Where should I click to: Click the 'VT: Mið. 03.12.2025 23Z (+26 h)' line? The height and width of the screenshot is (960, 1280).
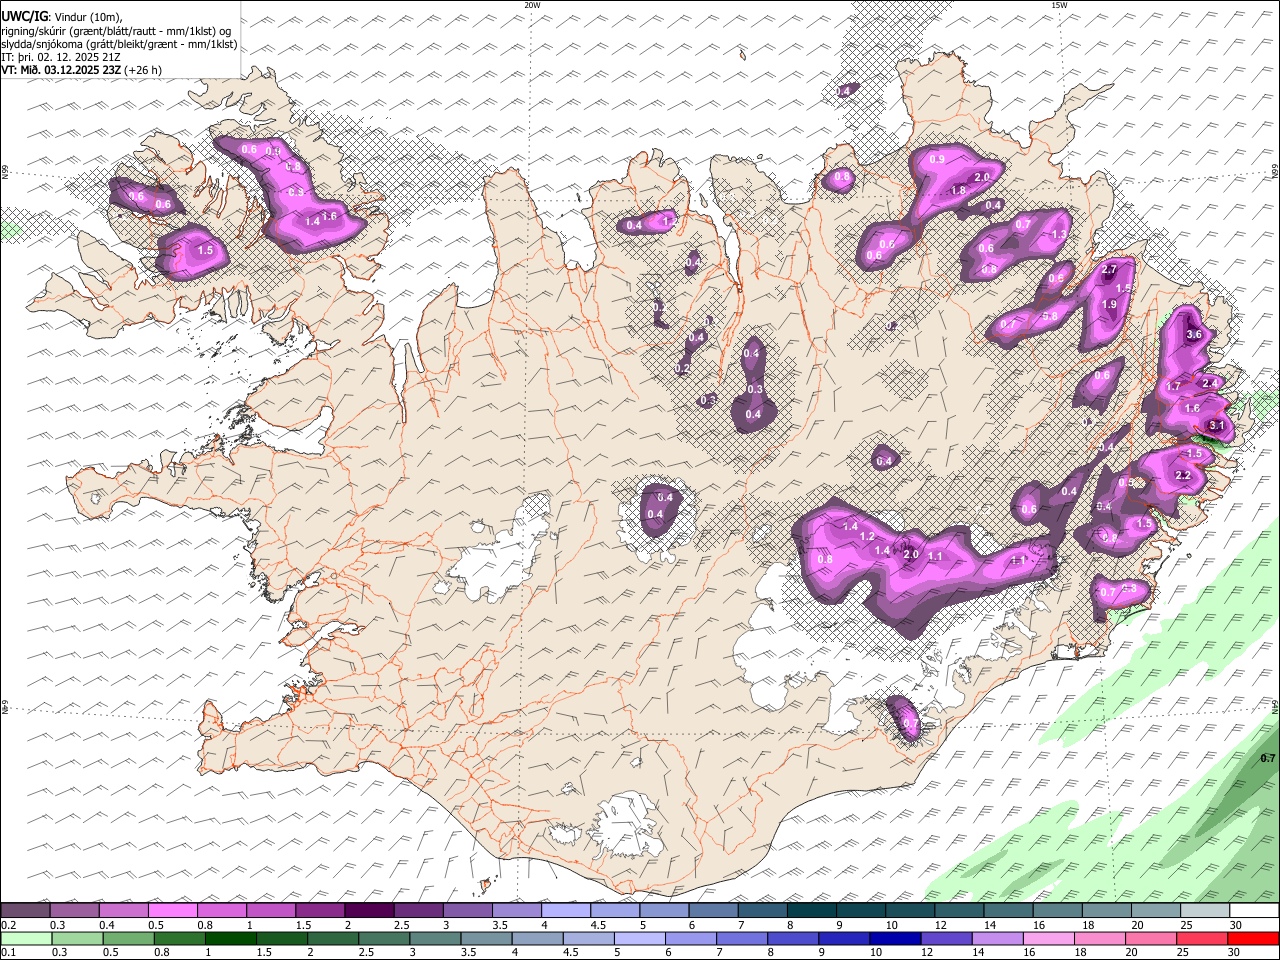pyautogui.click(x=81, y=70)
